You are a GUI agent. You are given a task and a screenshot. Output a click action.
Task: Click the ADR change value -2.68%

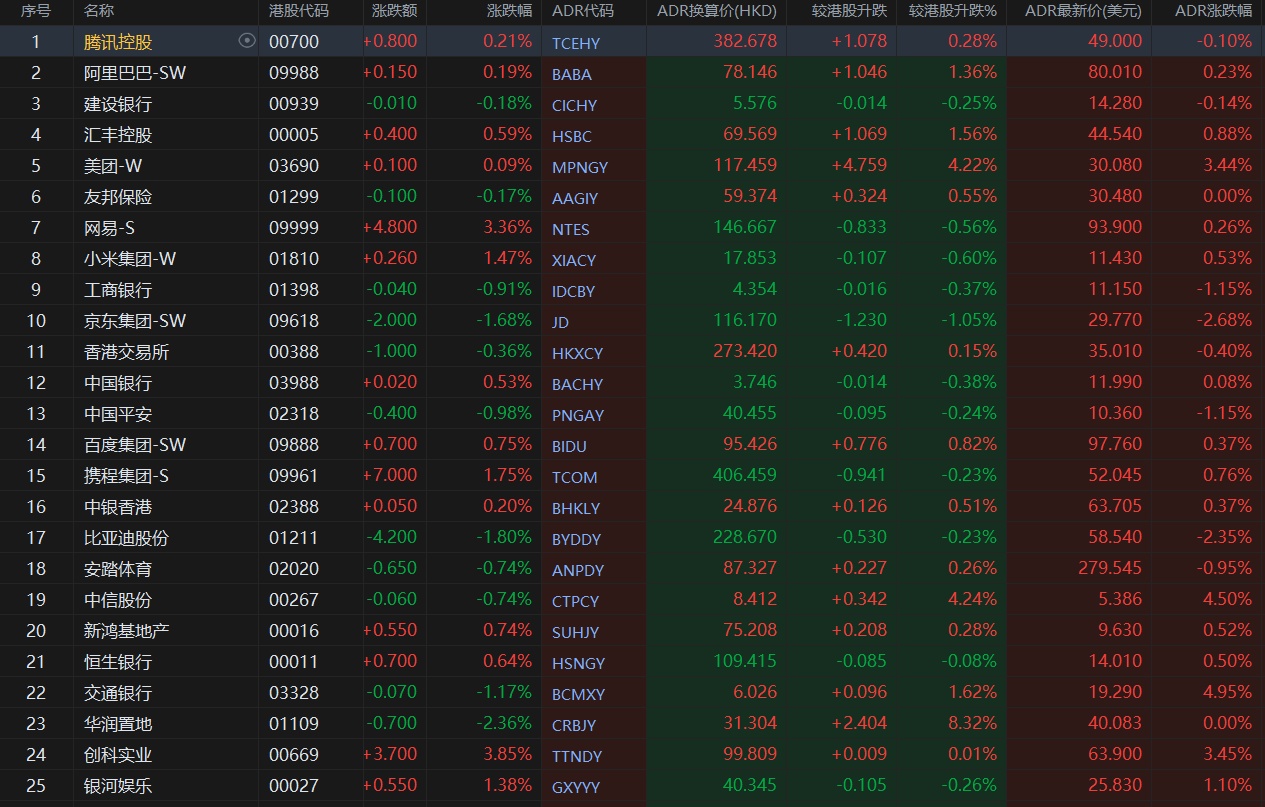tap(1225, 320)
